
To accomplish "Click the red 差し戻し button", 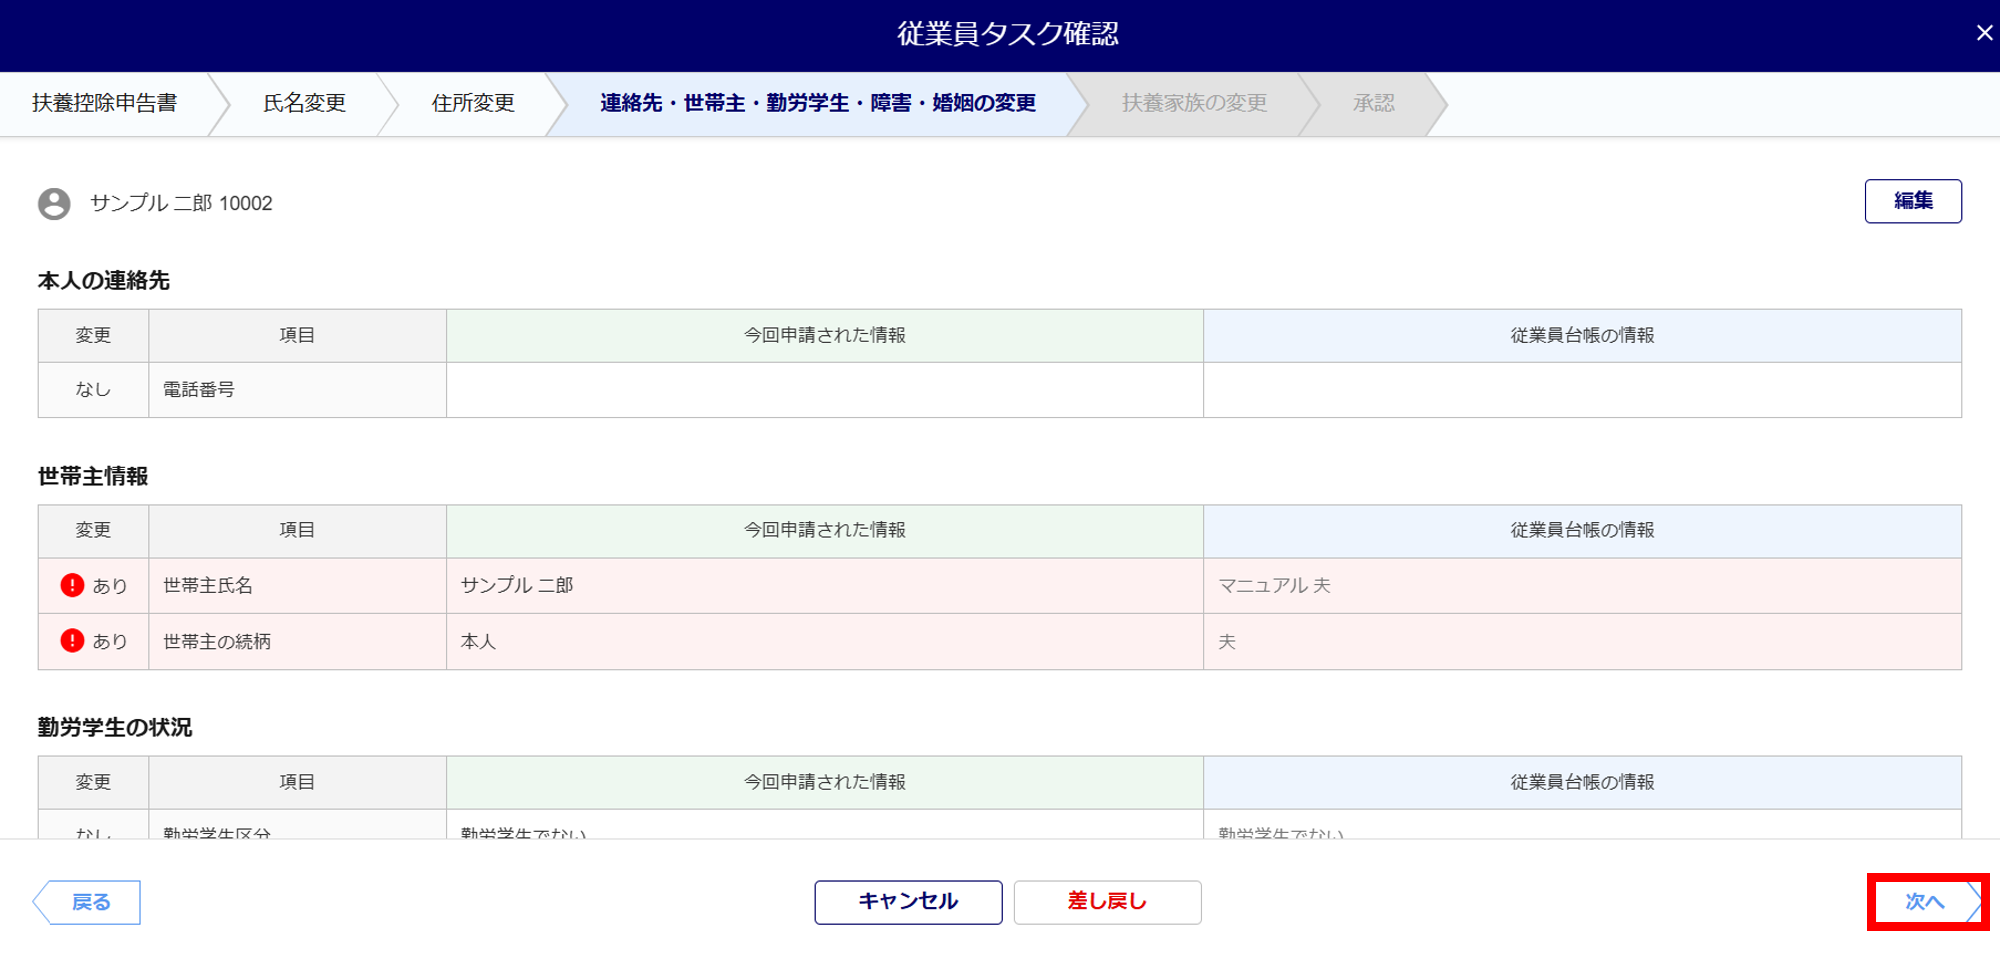I will click(x=1107, y=902).
